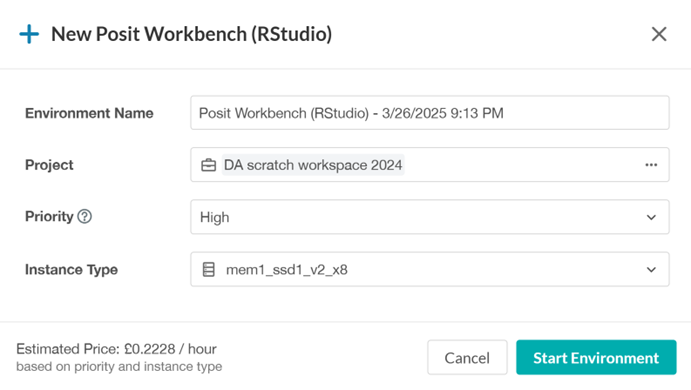This screenshot has height=390, width=691.
Task: Select the DA scratch workspace 2024 project chip
Action: click(x=313, y=165)
